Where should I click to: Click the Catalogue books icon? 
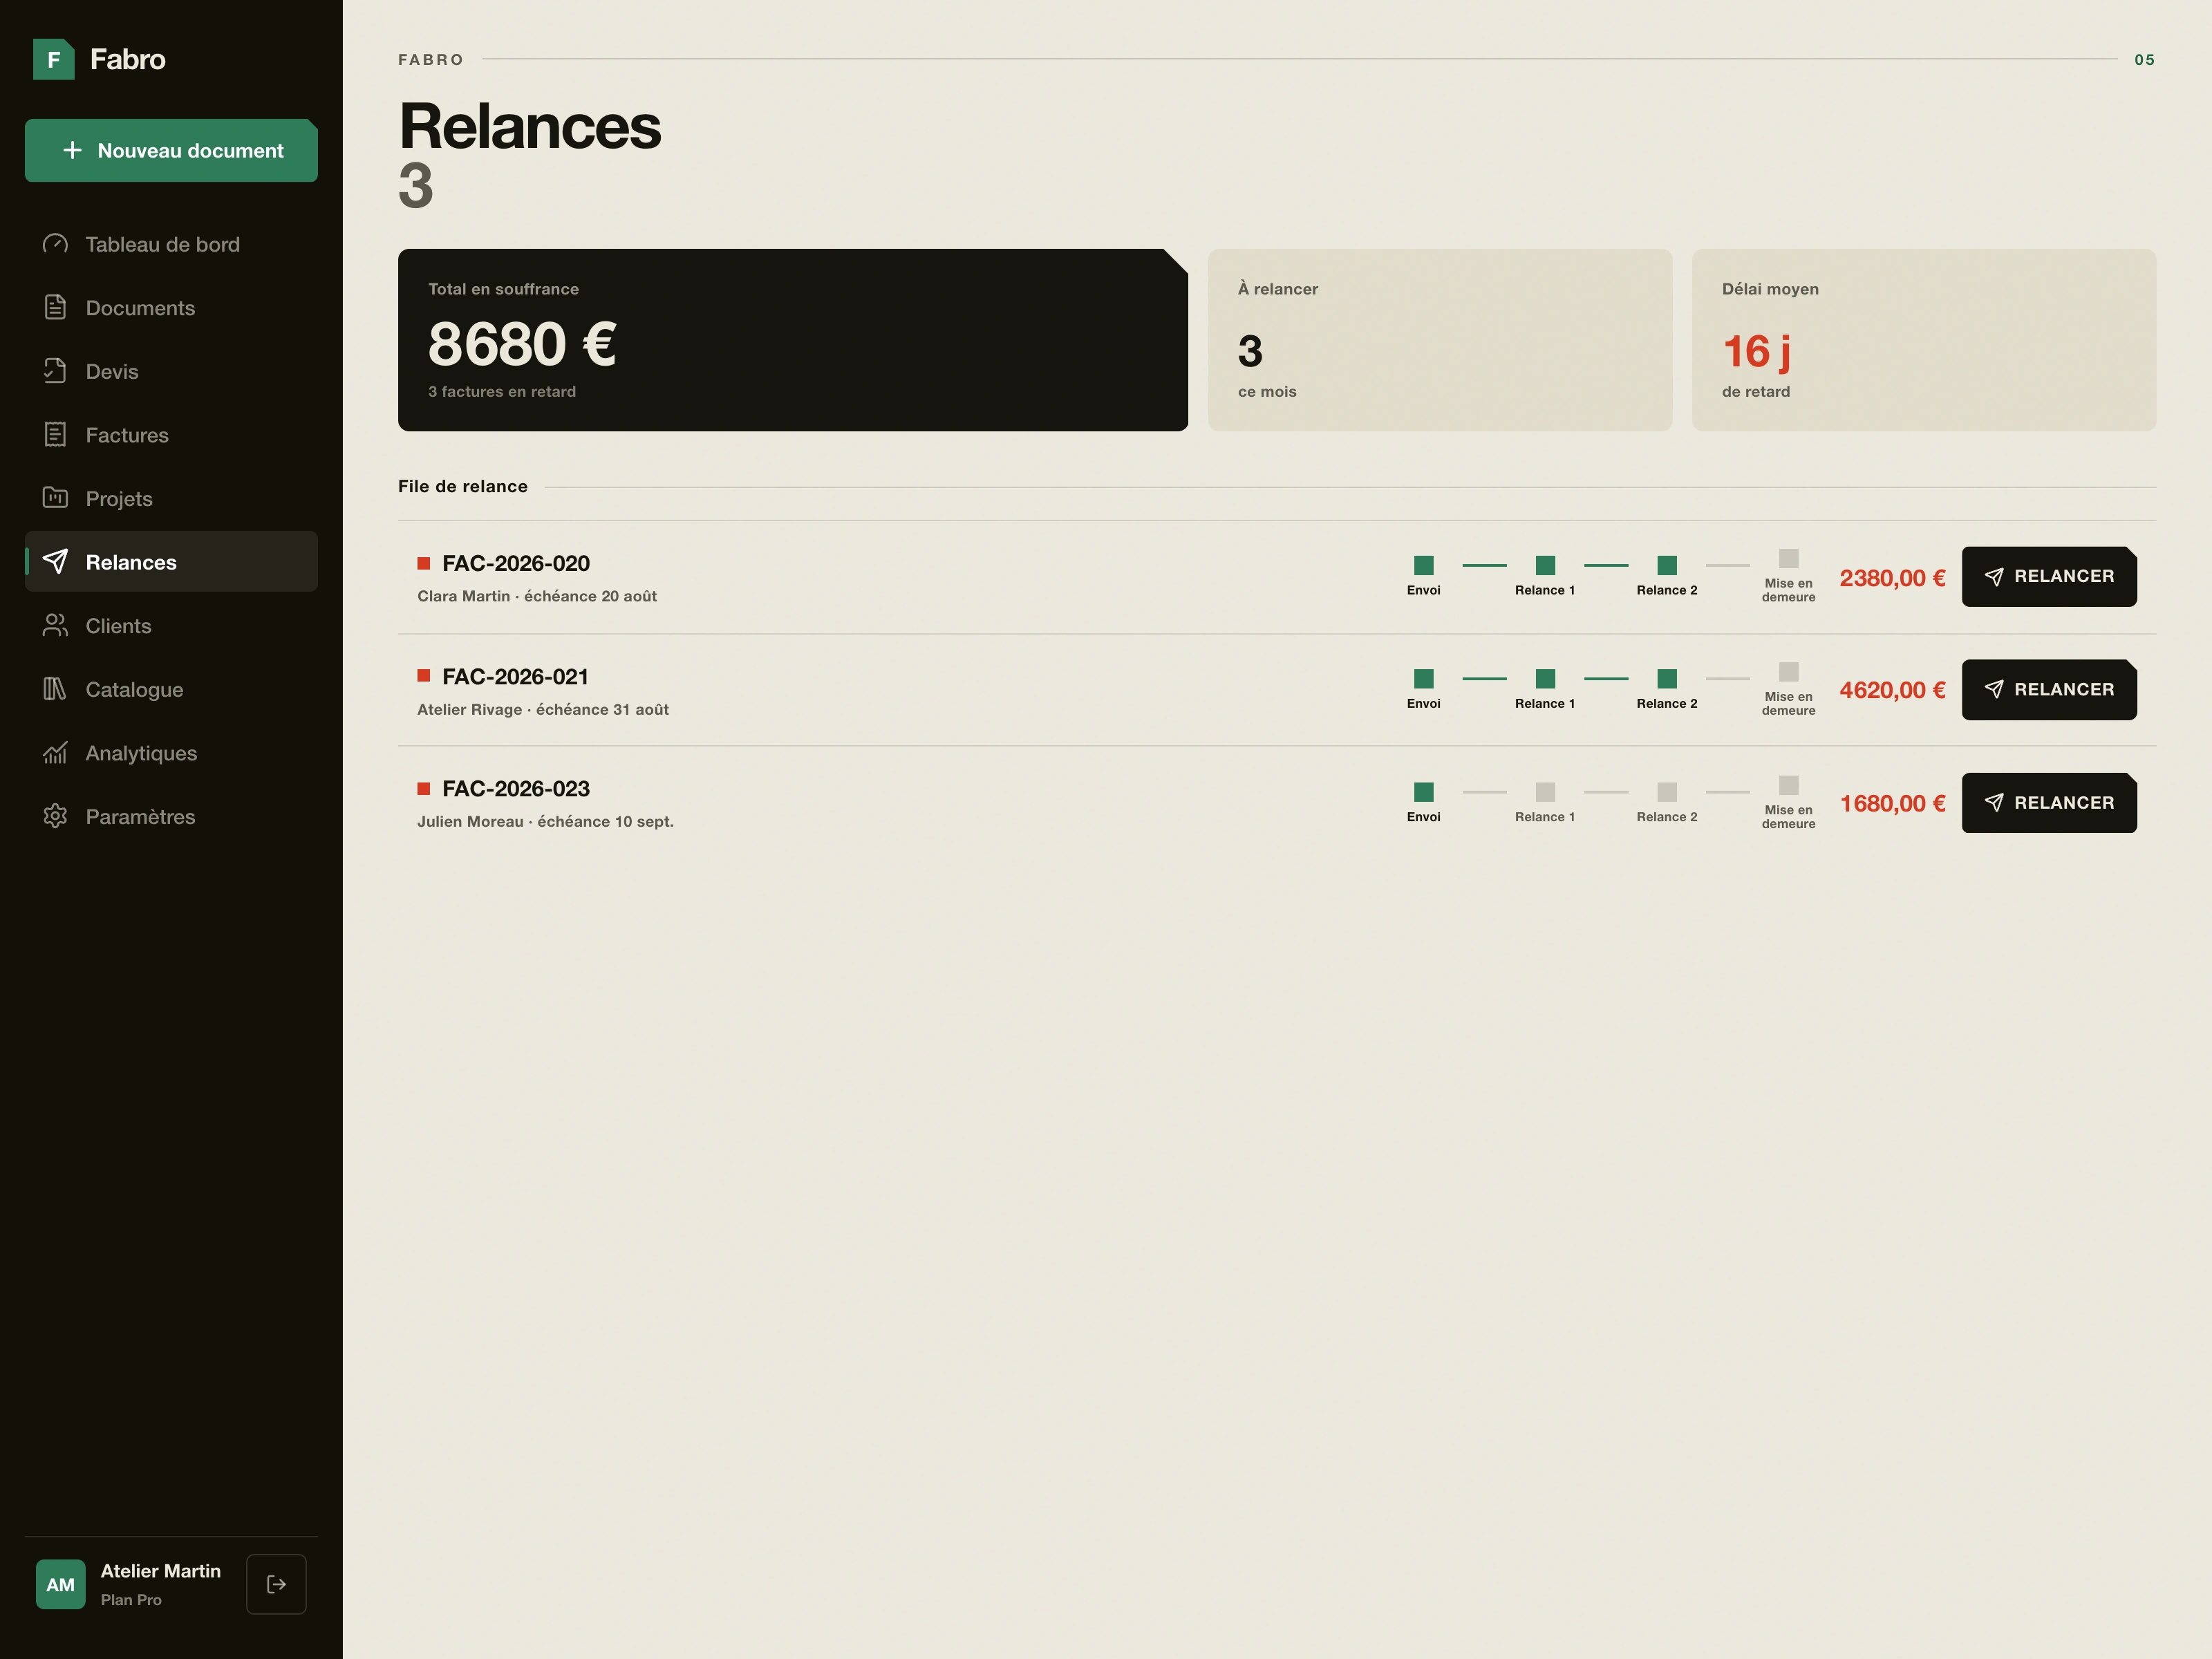[x=55, y=689]
